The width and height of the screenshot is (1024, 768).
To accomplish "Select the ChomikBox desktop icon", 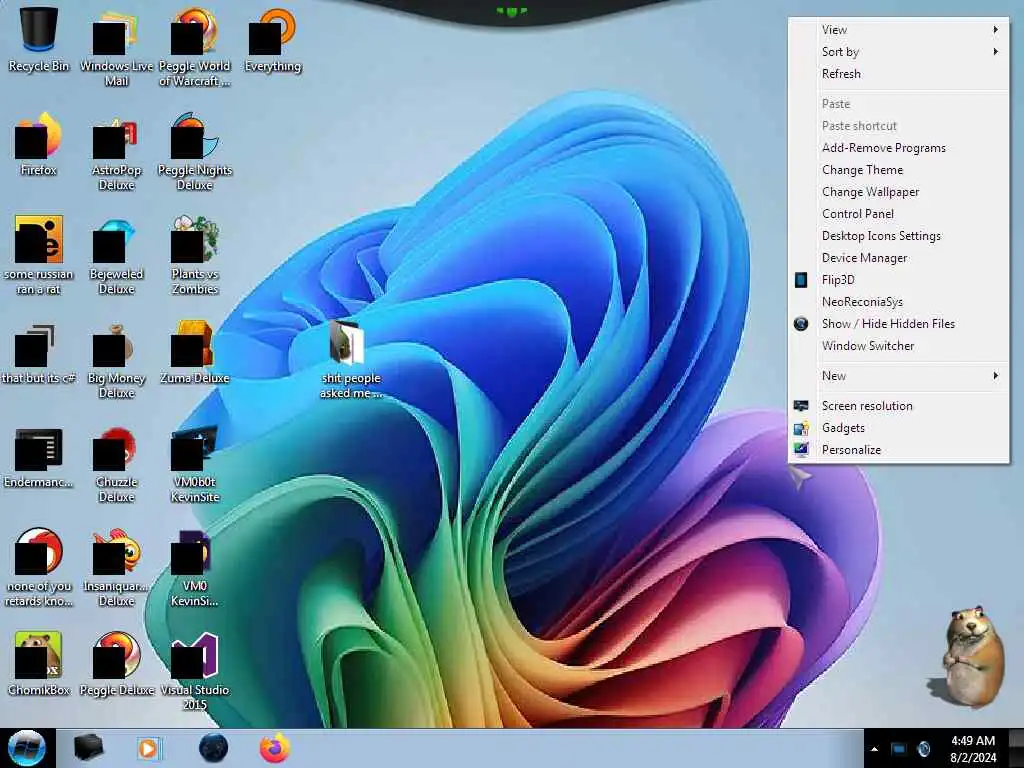I will (39, 663).
